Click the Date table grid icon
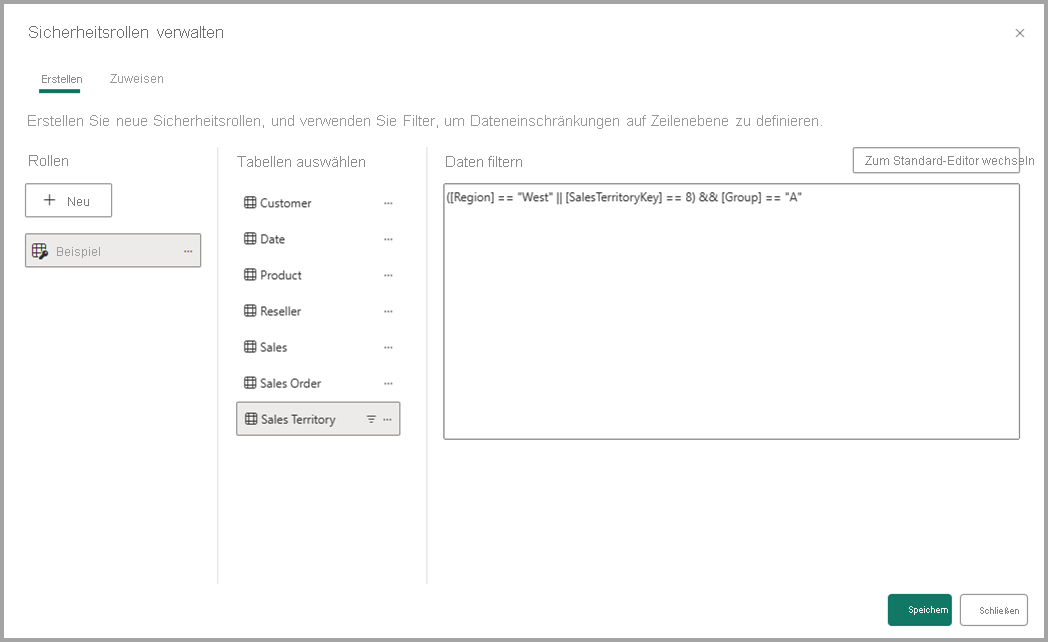Viewport: 1048px width, 642px height. click(250, 238)
